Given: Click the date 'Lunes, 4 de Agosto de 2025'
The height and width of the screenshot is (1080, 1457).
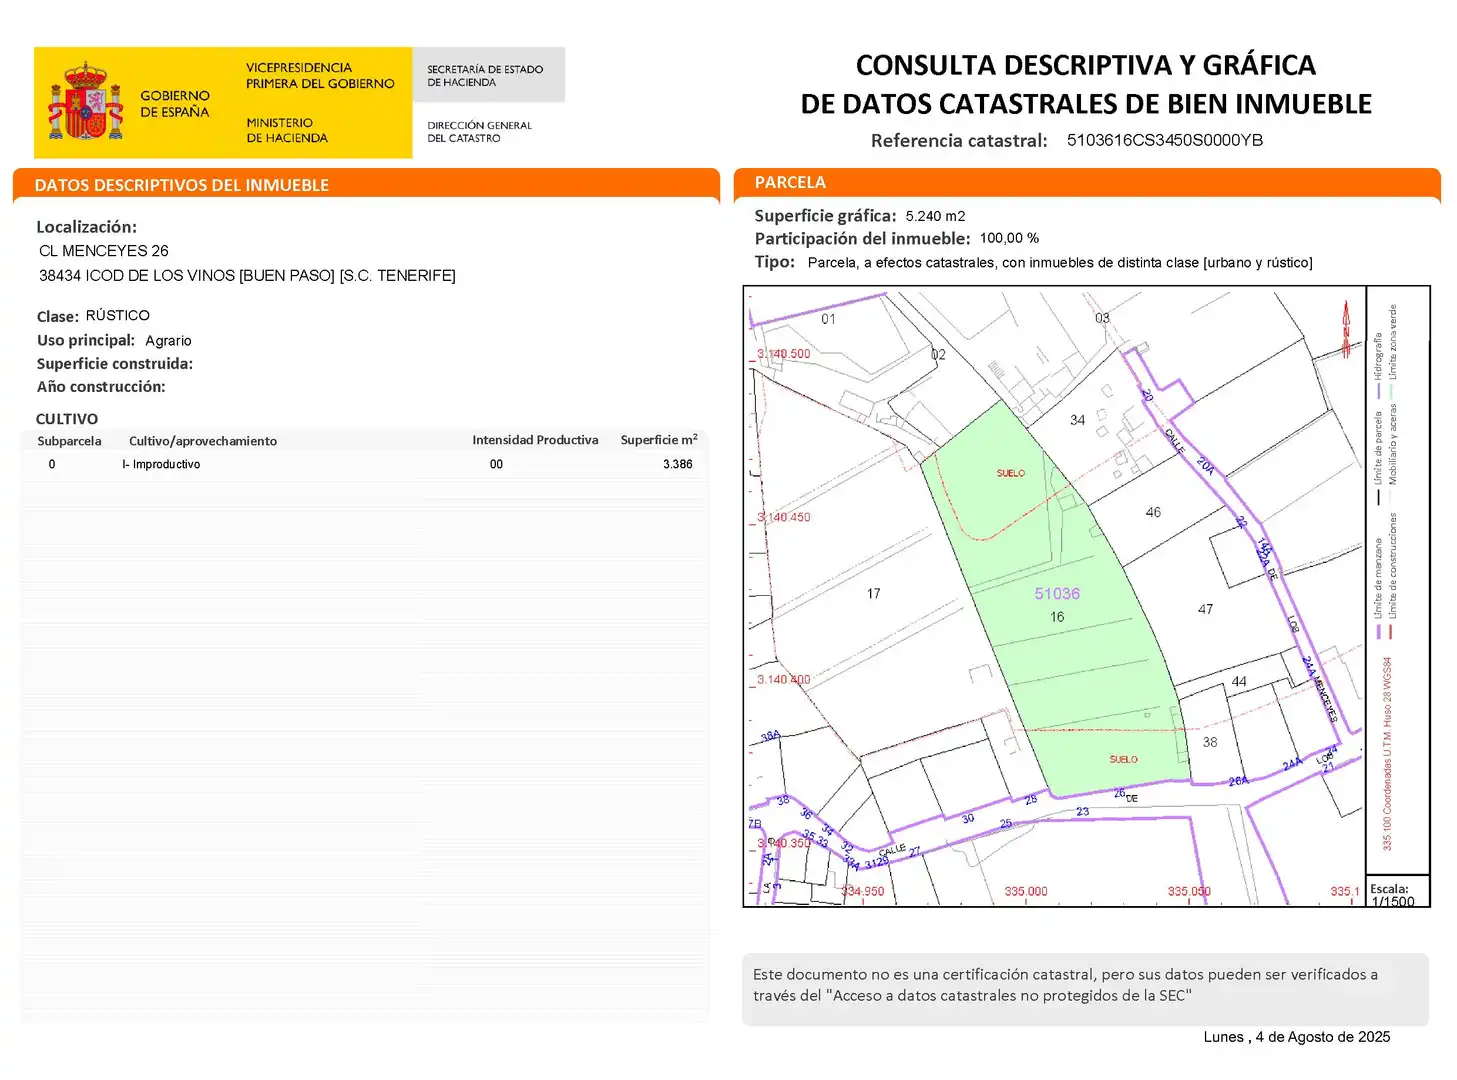Looking at the screenshot, I should pyautogui.click(x=1297, y=1037).
